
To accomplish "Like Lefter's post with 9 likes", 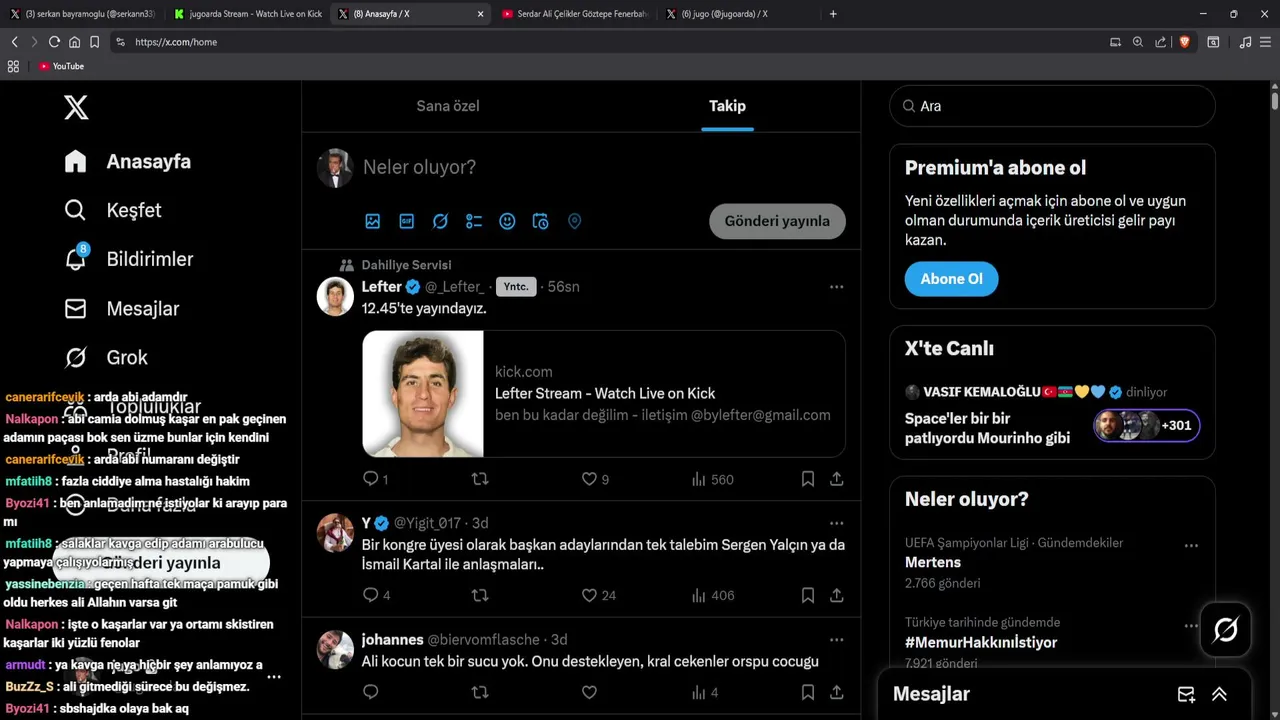I will point(589,479).
